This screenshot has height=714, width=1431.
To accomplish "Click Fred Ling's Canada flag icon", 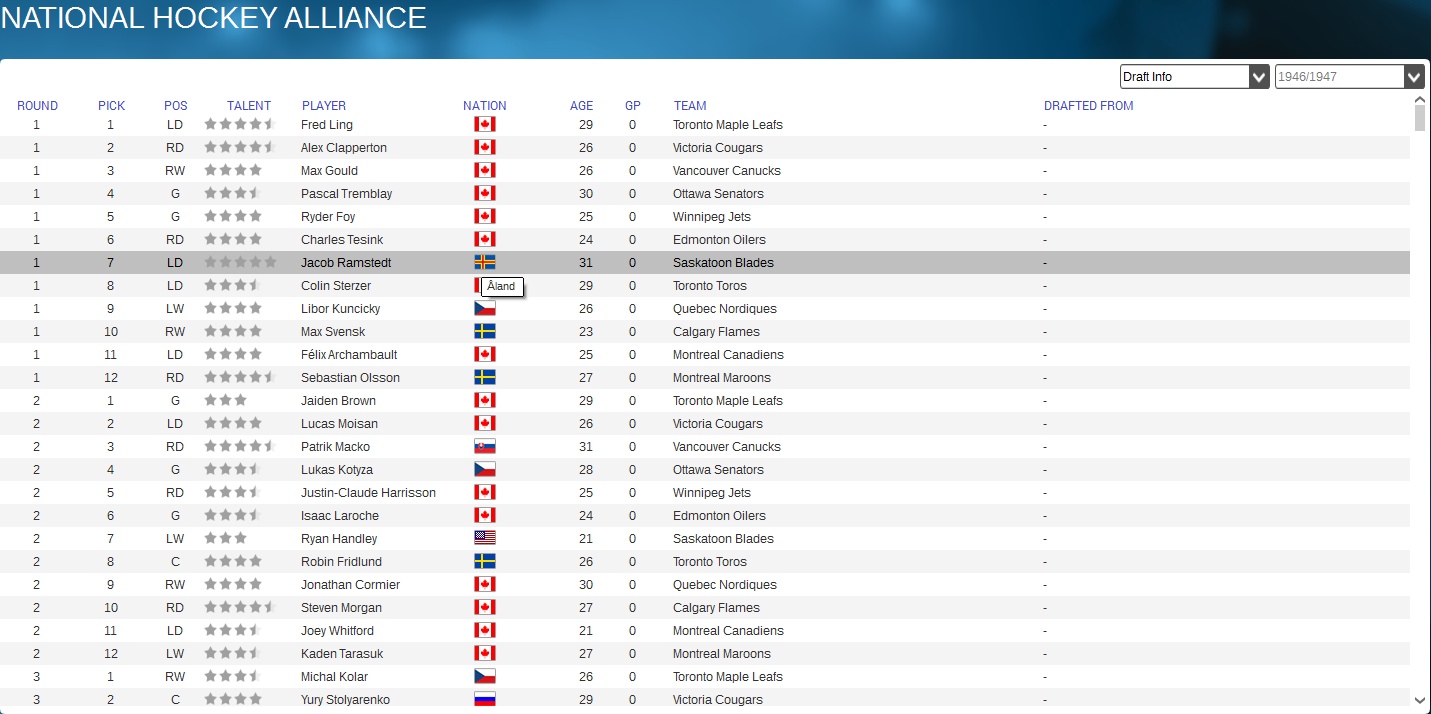I will [485, 125].
